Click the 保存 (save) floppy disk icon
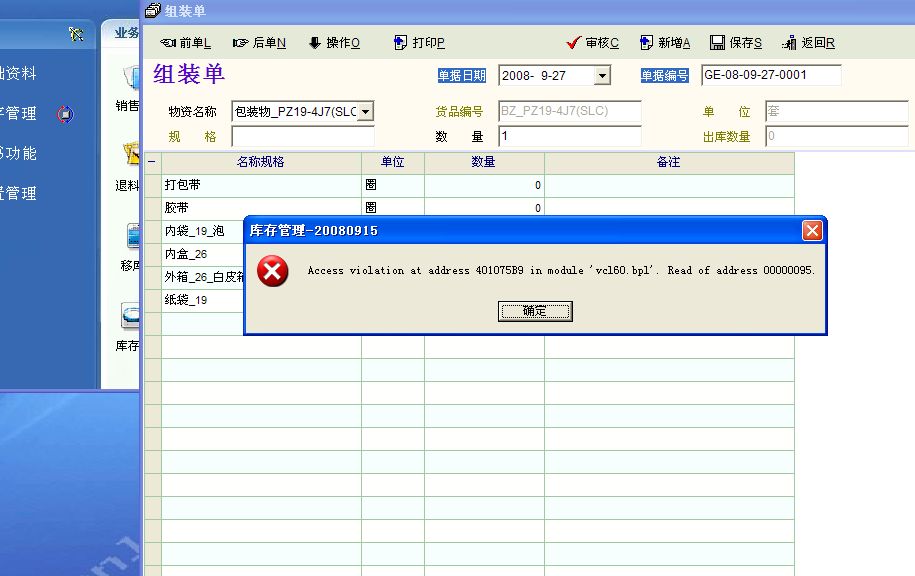The width and height of the screenshot is (915, 576). [x=717, y=43]
